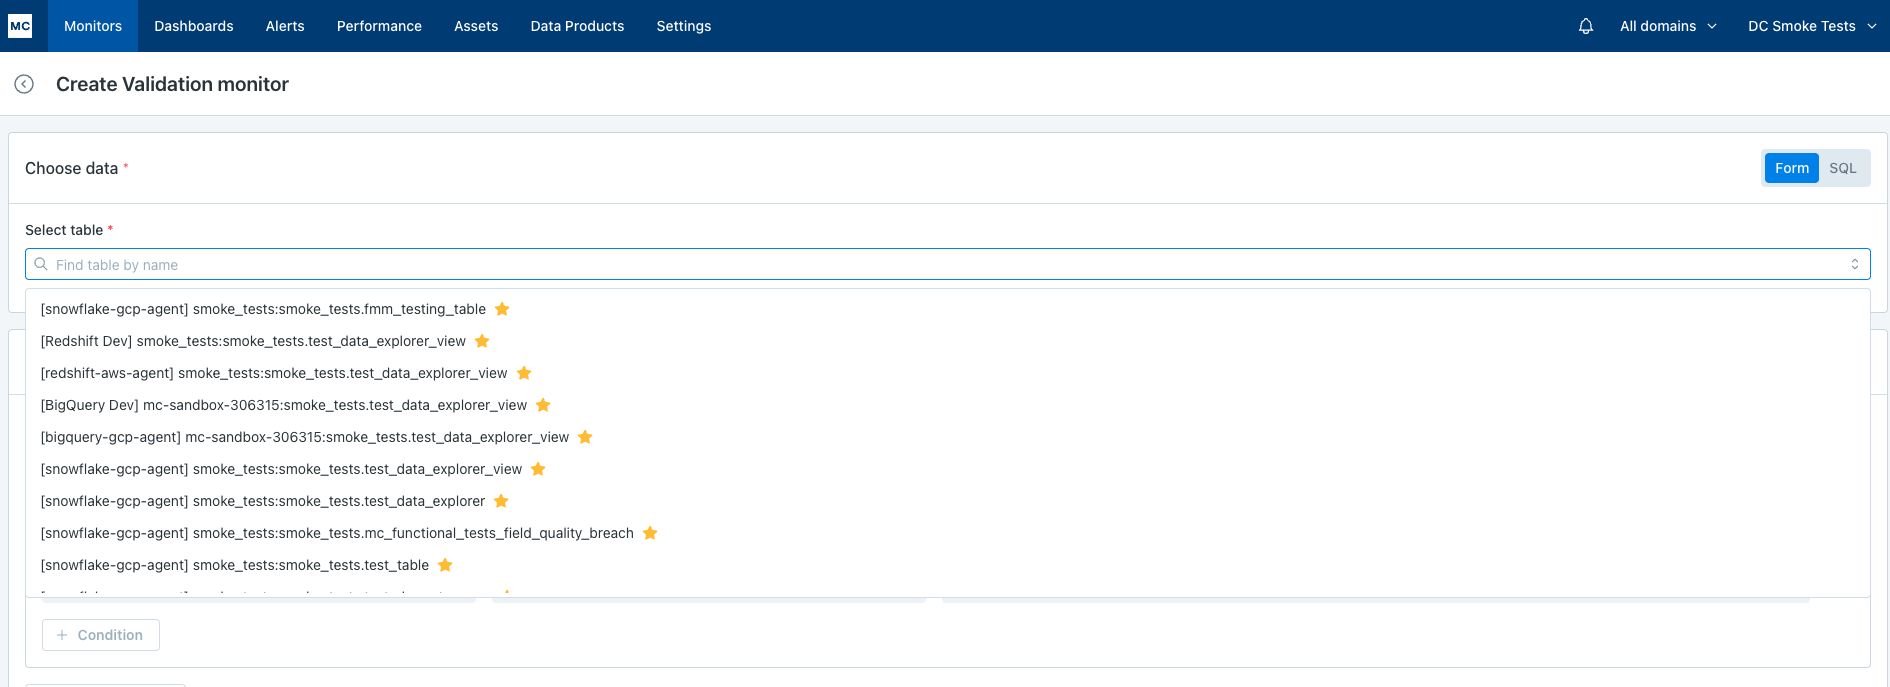This screenshot has width=1890, height=687.
Task: Open the DC Smoke Tests account menu
Action: [x=1811, y=26]
